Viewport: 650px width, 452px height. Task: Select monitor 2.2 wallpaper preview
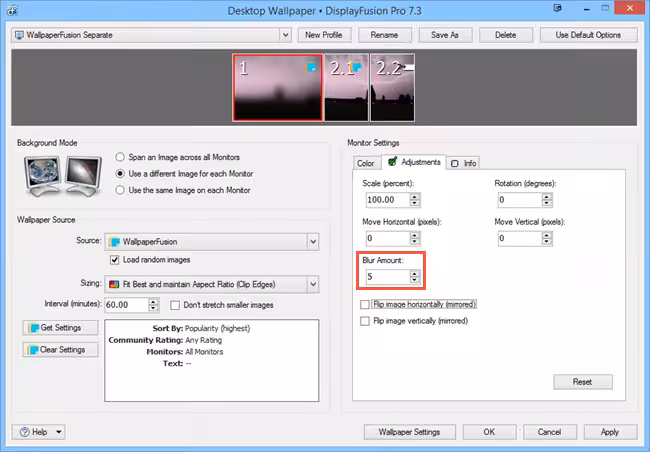pyautogui.click(x=392, y=87)
